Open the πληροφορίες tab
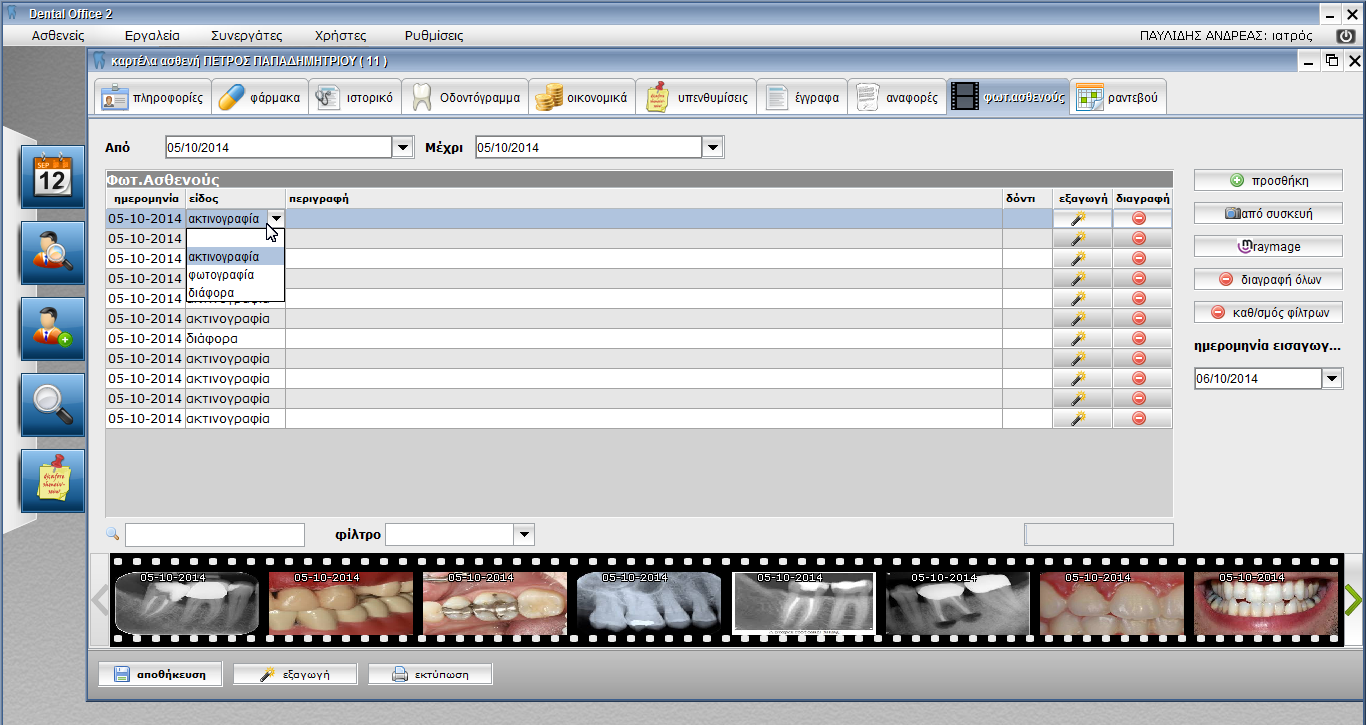The image size is (1367, 725). click(x=153, y=98)
